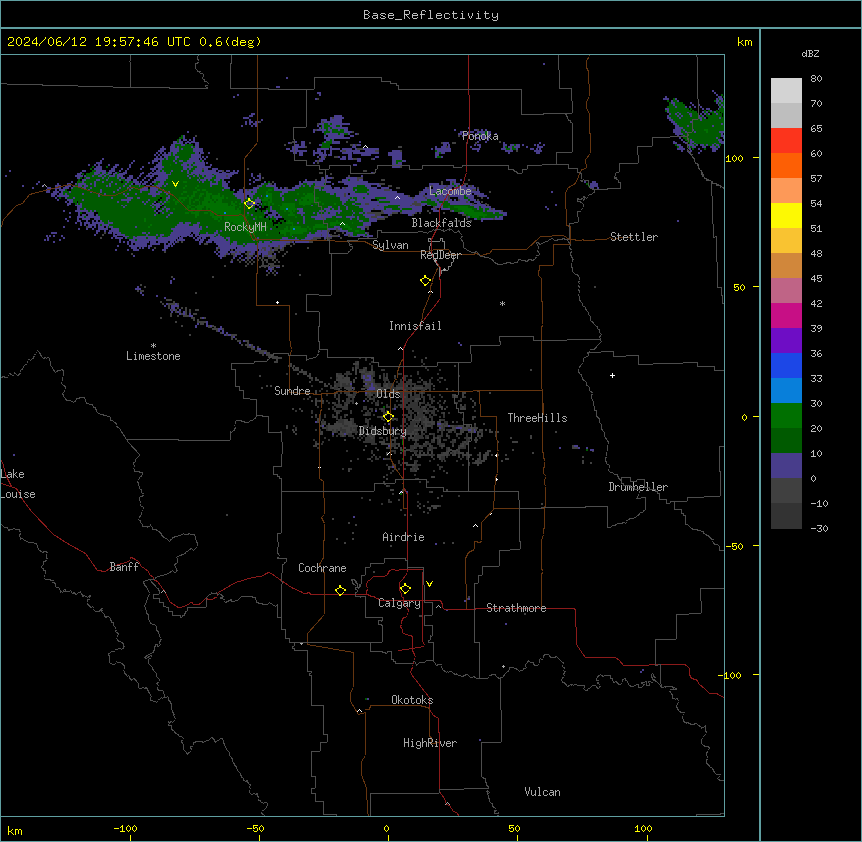862x842 pixels.
Task: Click the Base_Reflectivity title text
Action: [431, 15]
